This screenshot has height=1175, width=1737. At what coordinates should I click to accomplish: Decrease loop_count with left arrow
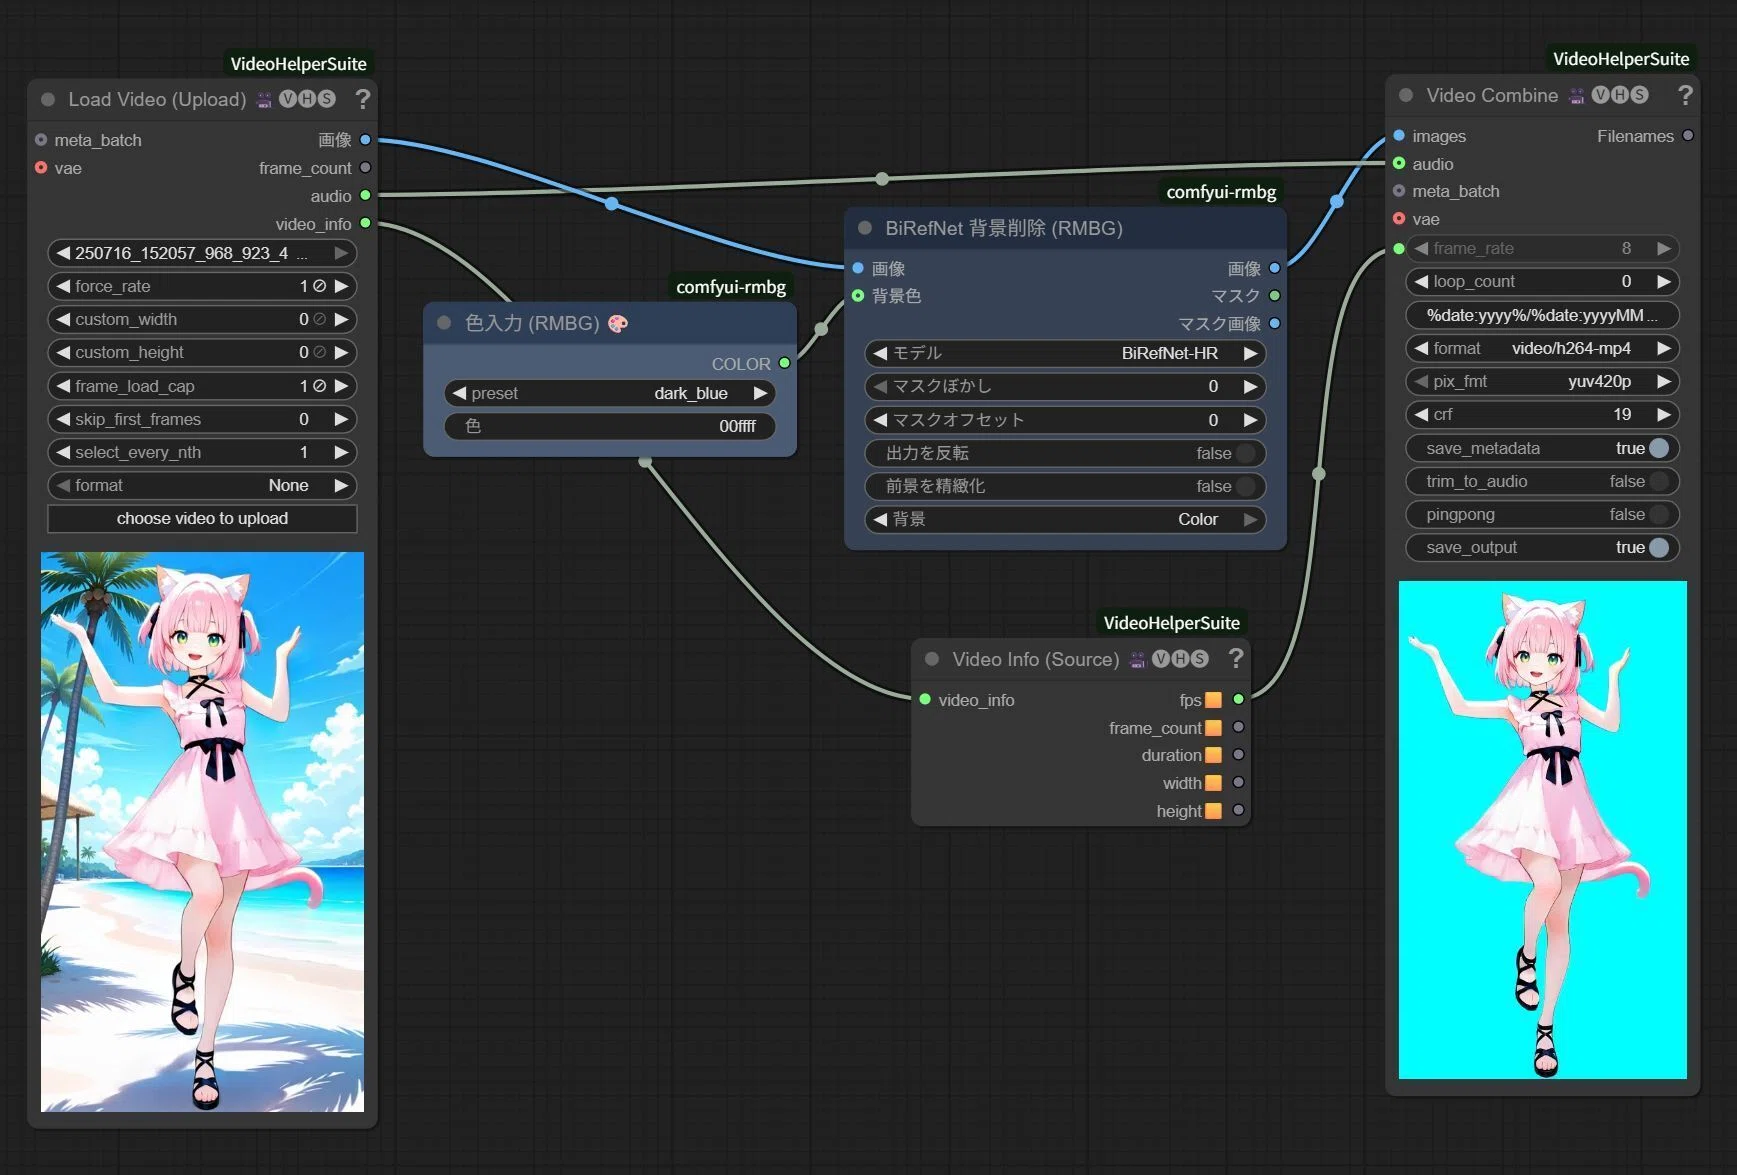(1421, 281)
